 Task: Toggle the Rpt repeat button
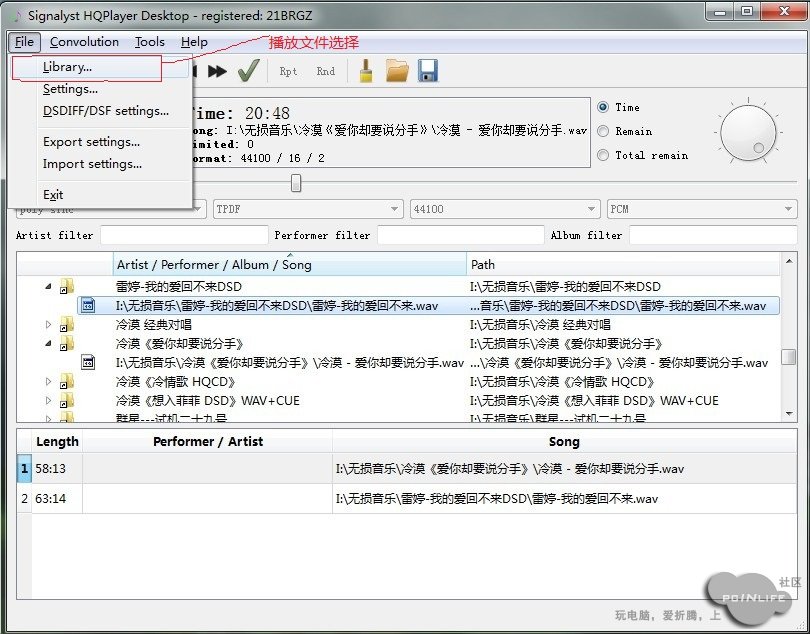[x=288, y=71]
